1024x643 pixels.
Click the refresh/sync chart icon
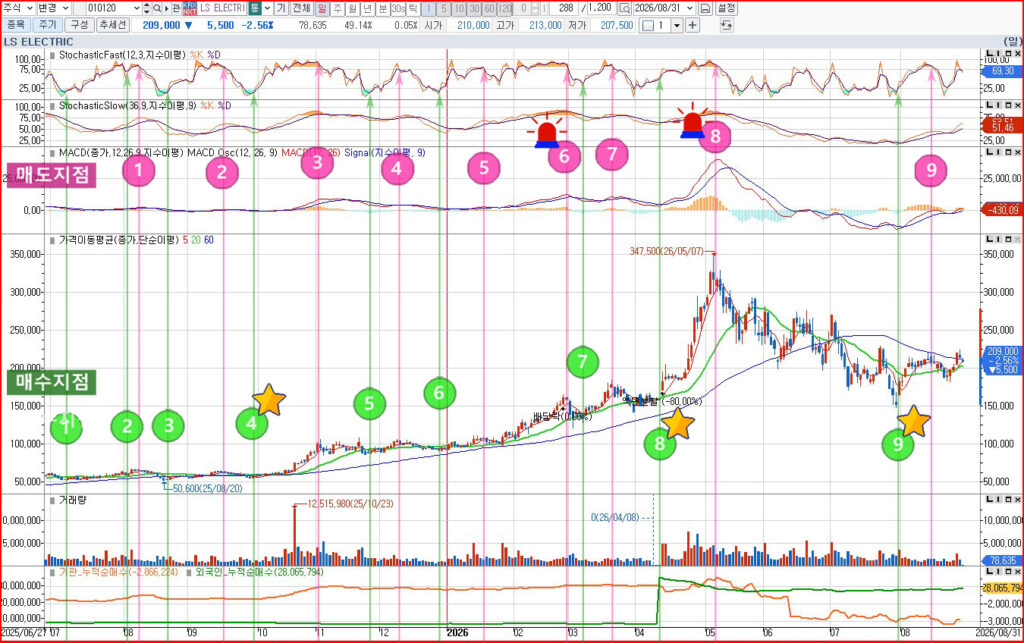click(726, 25)
